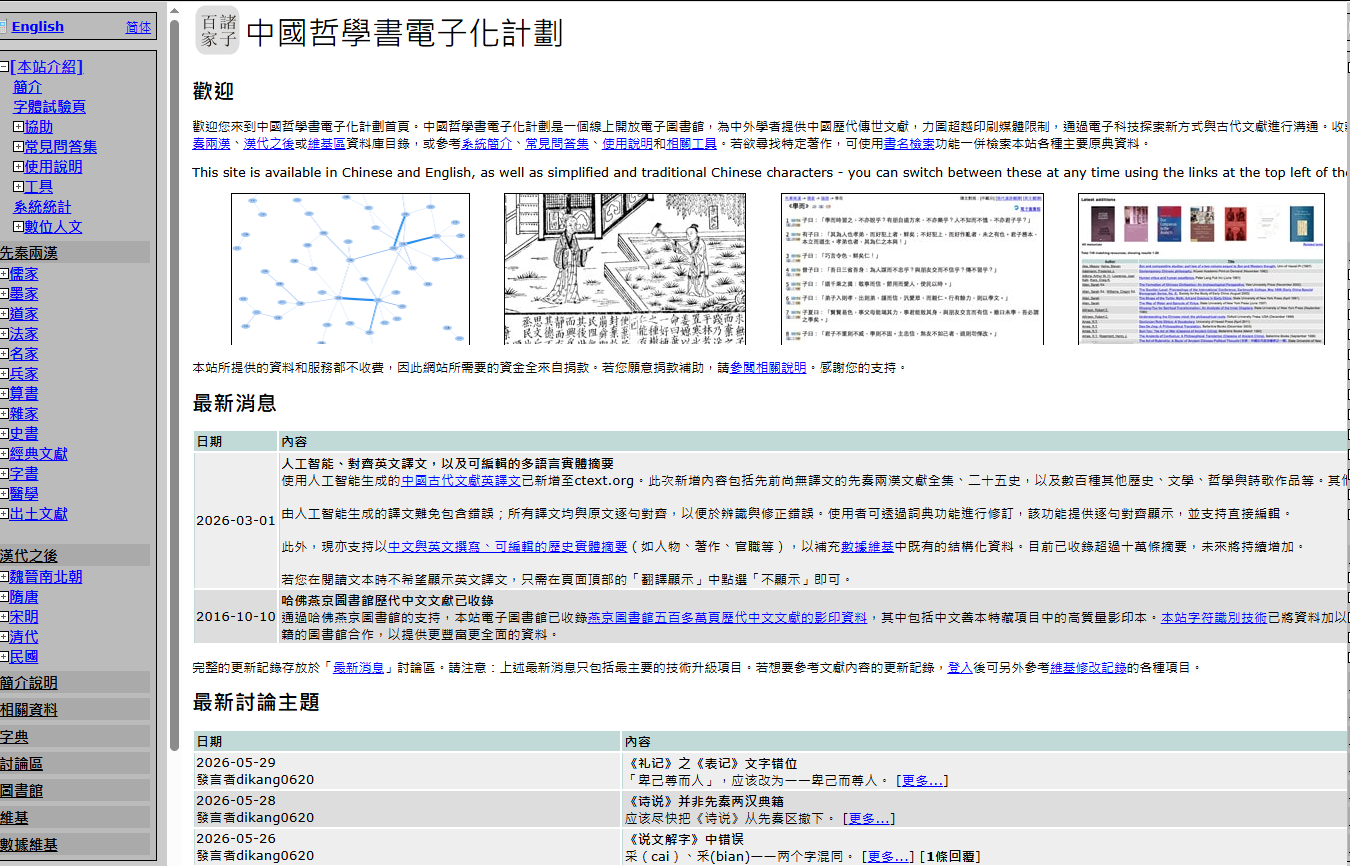Open the 「最新消息」 discussion link
The image size is (1350, 866).
click(358, 667)
